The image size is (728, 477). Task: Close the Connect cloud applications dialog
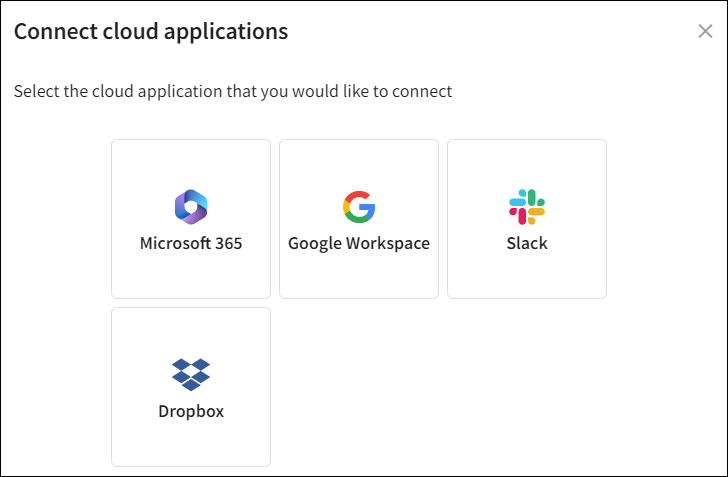705,31
